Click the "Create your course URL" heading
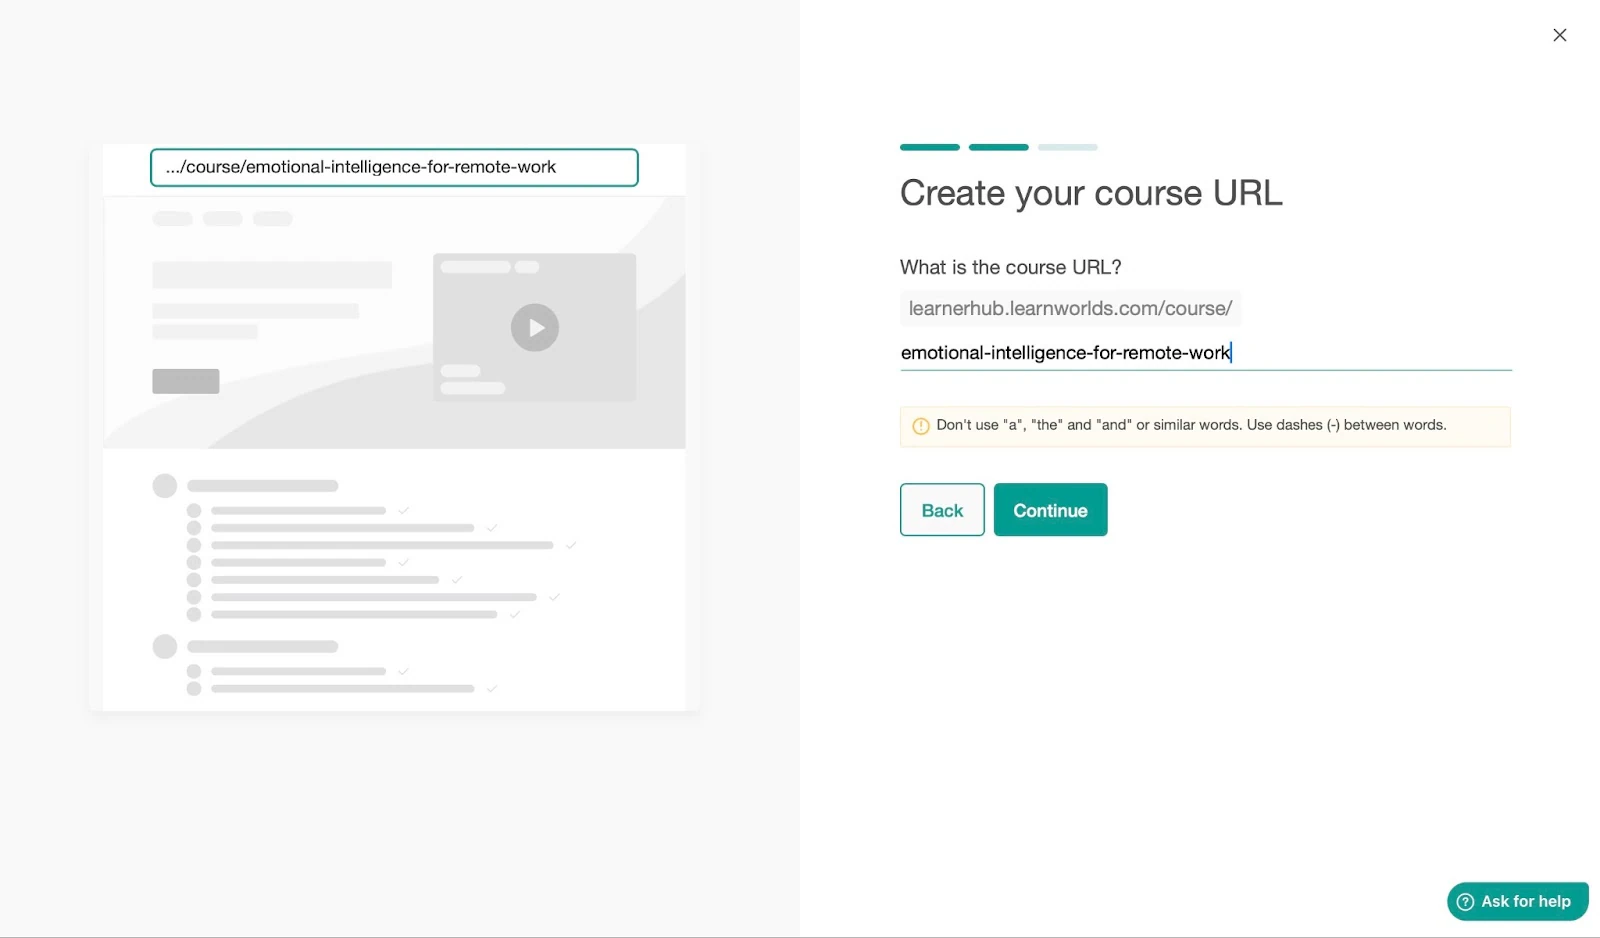The height and width of the screenshot is (938, 1600). [x=1091, y=193]
